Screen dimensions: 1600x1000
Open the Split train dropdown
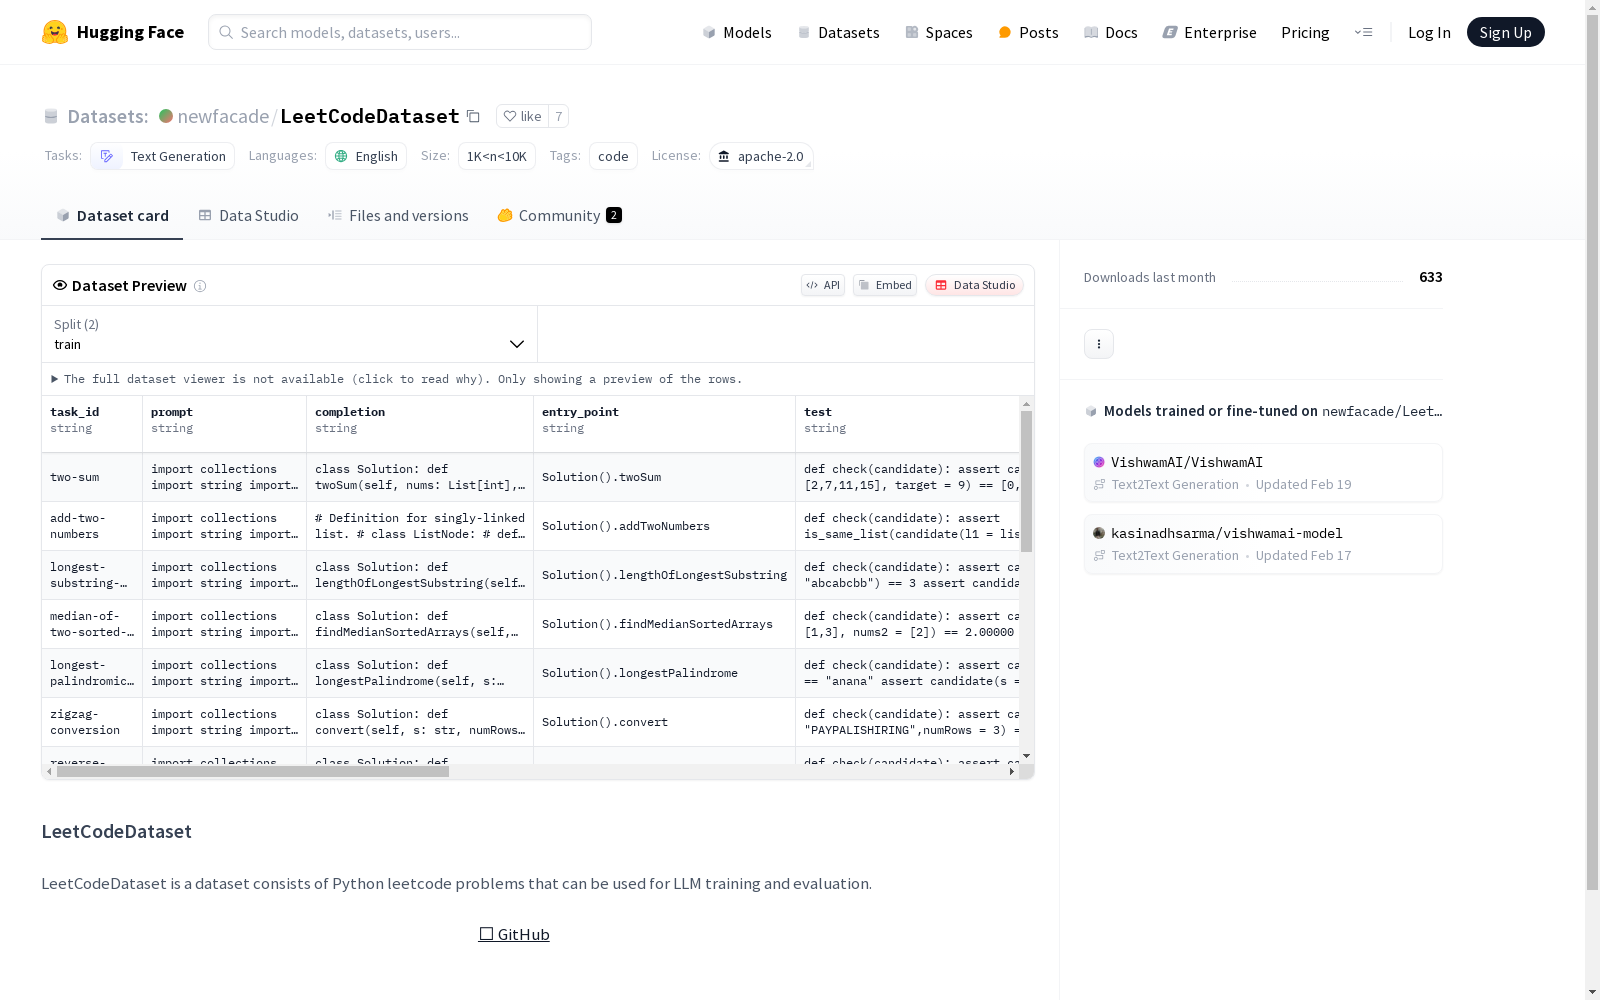point(289,334)
